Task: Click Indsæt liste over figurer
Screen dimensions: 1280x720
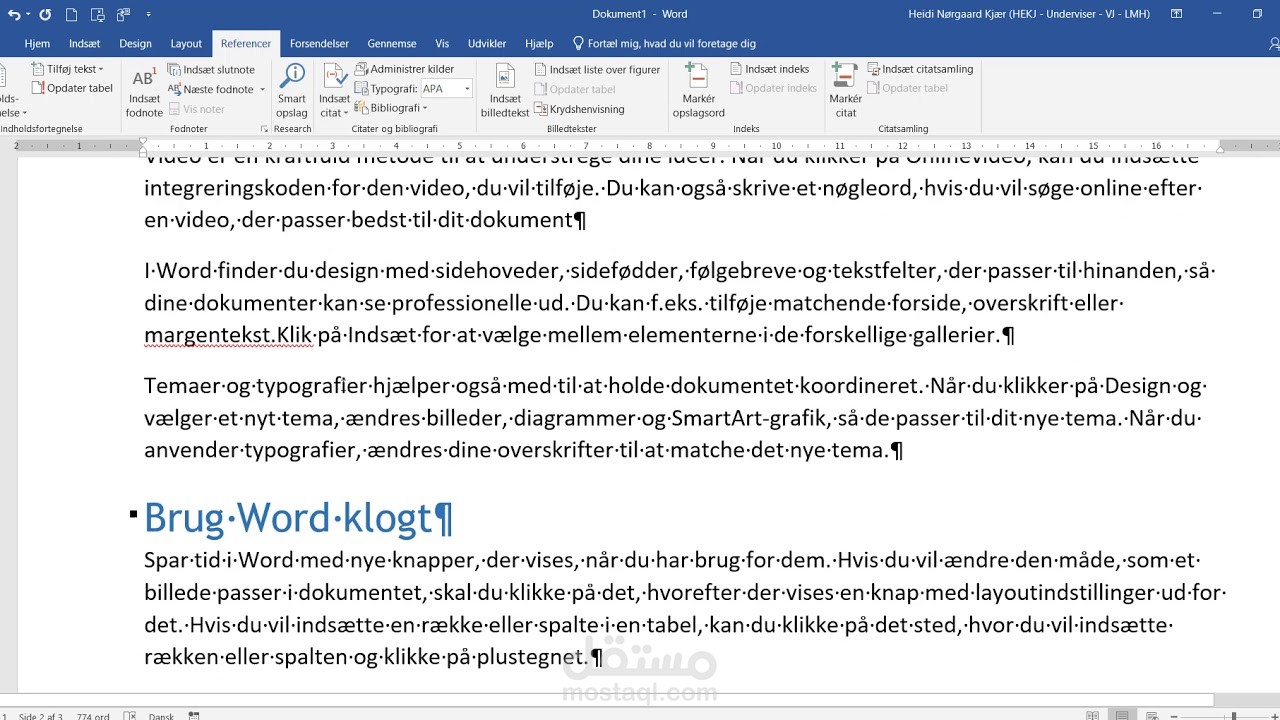Action: click(x=598, y=70)
